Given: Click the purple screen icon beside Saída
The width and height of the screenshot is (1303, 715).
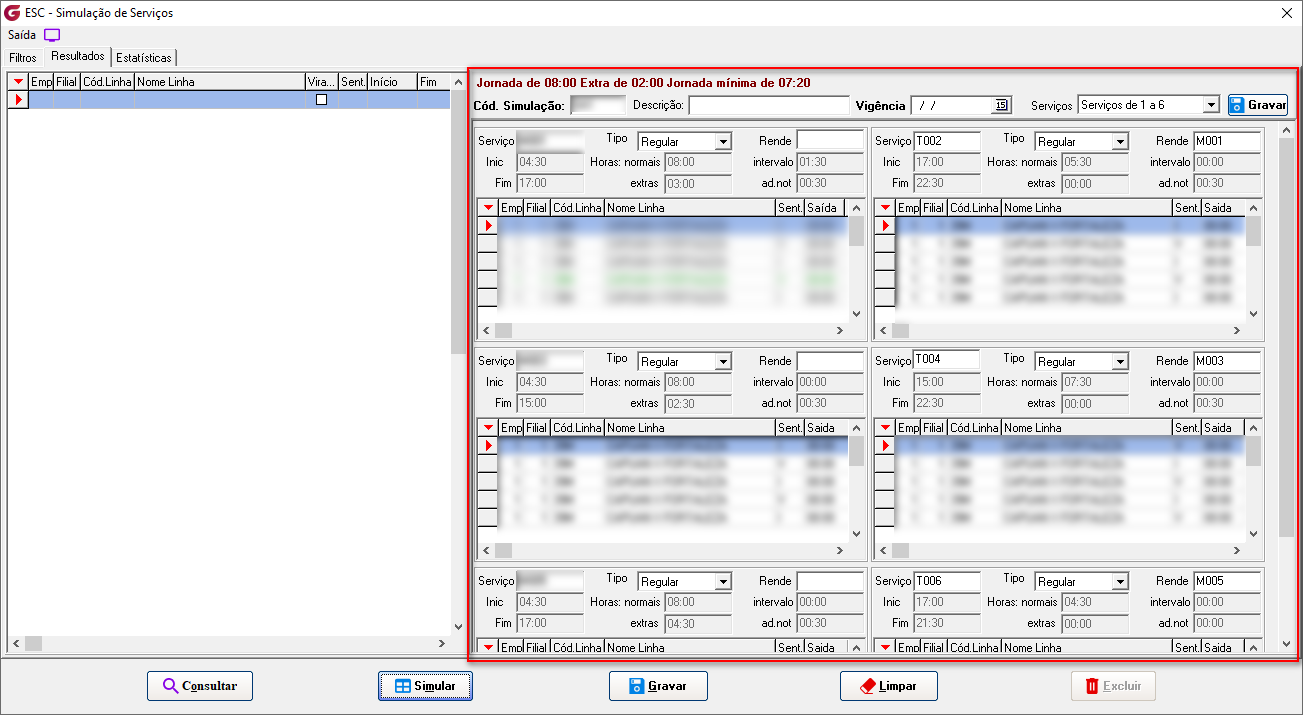Looking at the screenshot, I should 52,35.
